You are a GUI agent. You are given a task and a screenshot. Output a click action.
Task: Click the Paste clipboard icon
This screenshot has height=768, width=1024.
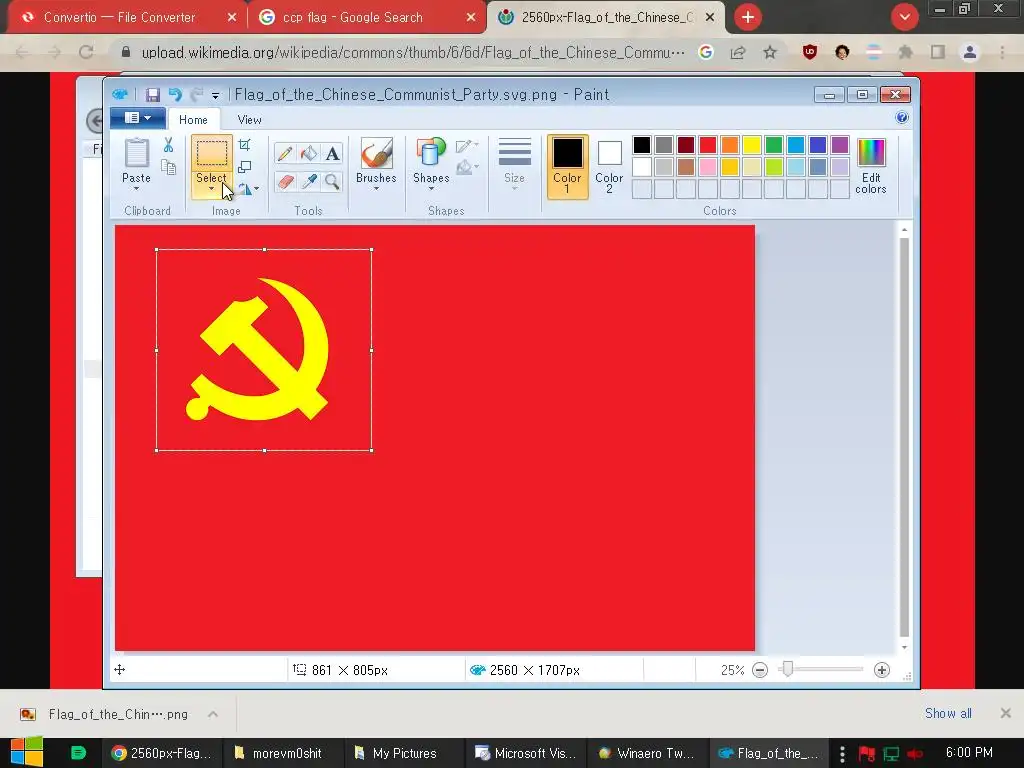[x=136, y=154]
